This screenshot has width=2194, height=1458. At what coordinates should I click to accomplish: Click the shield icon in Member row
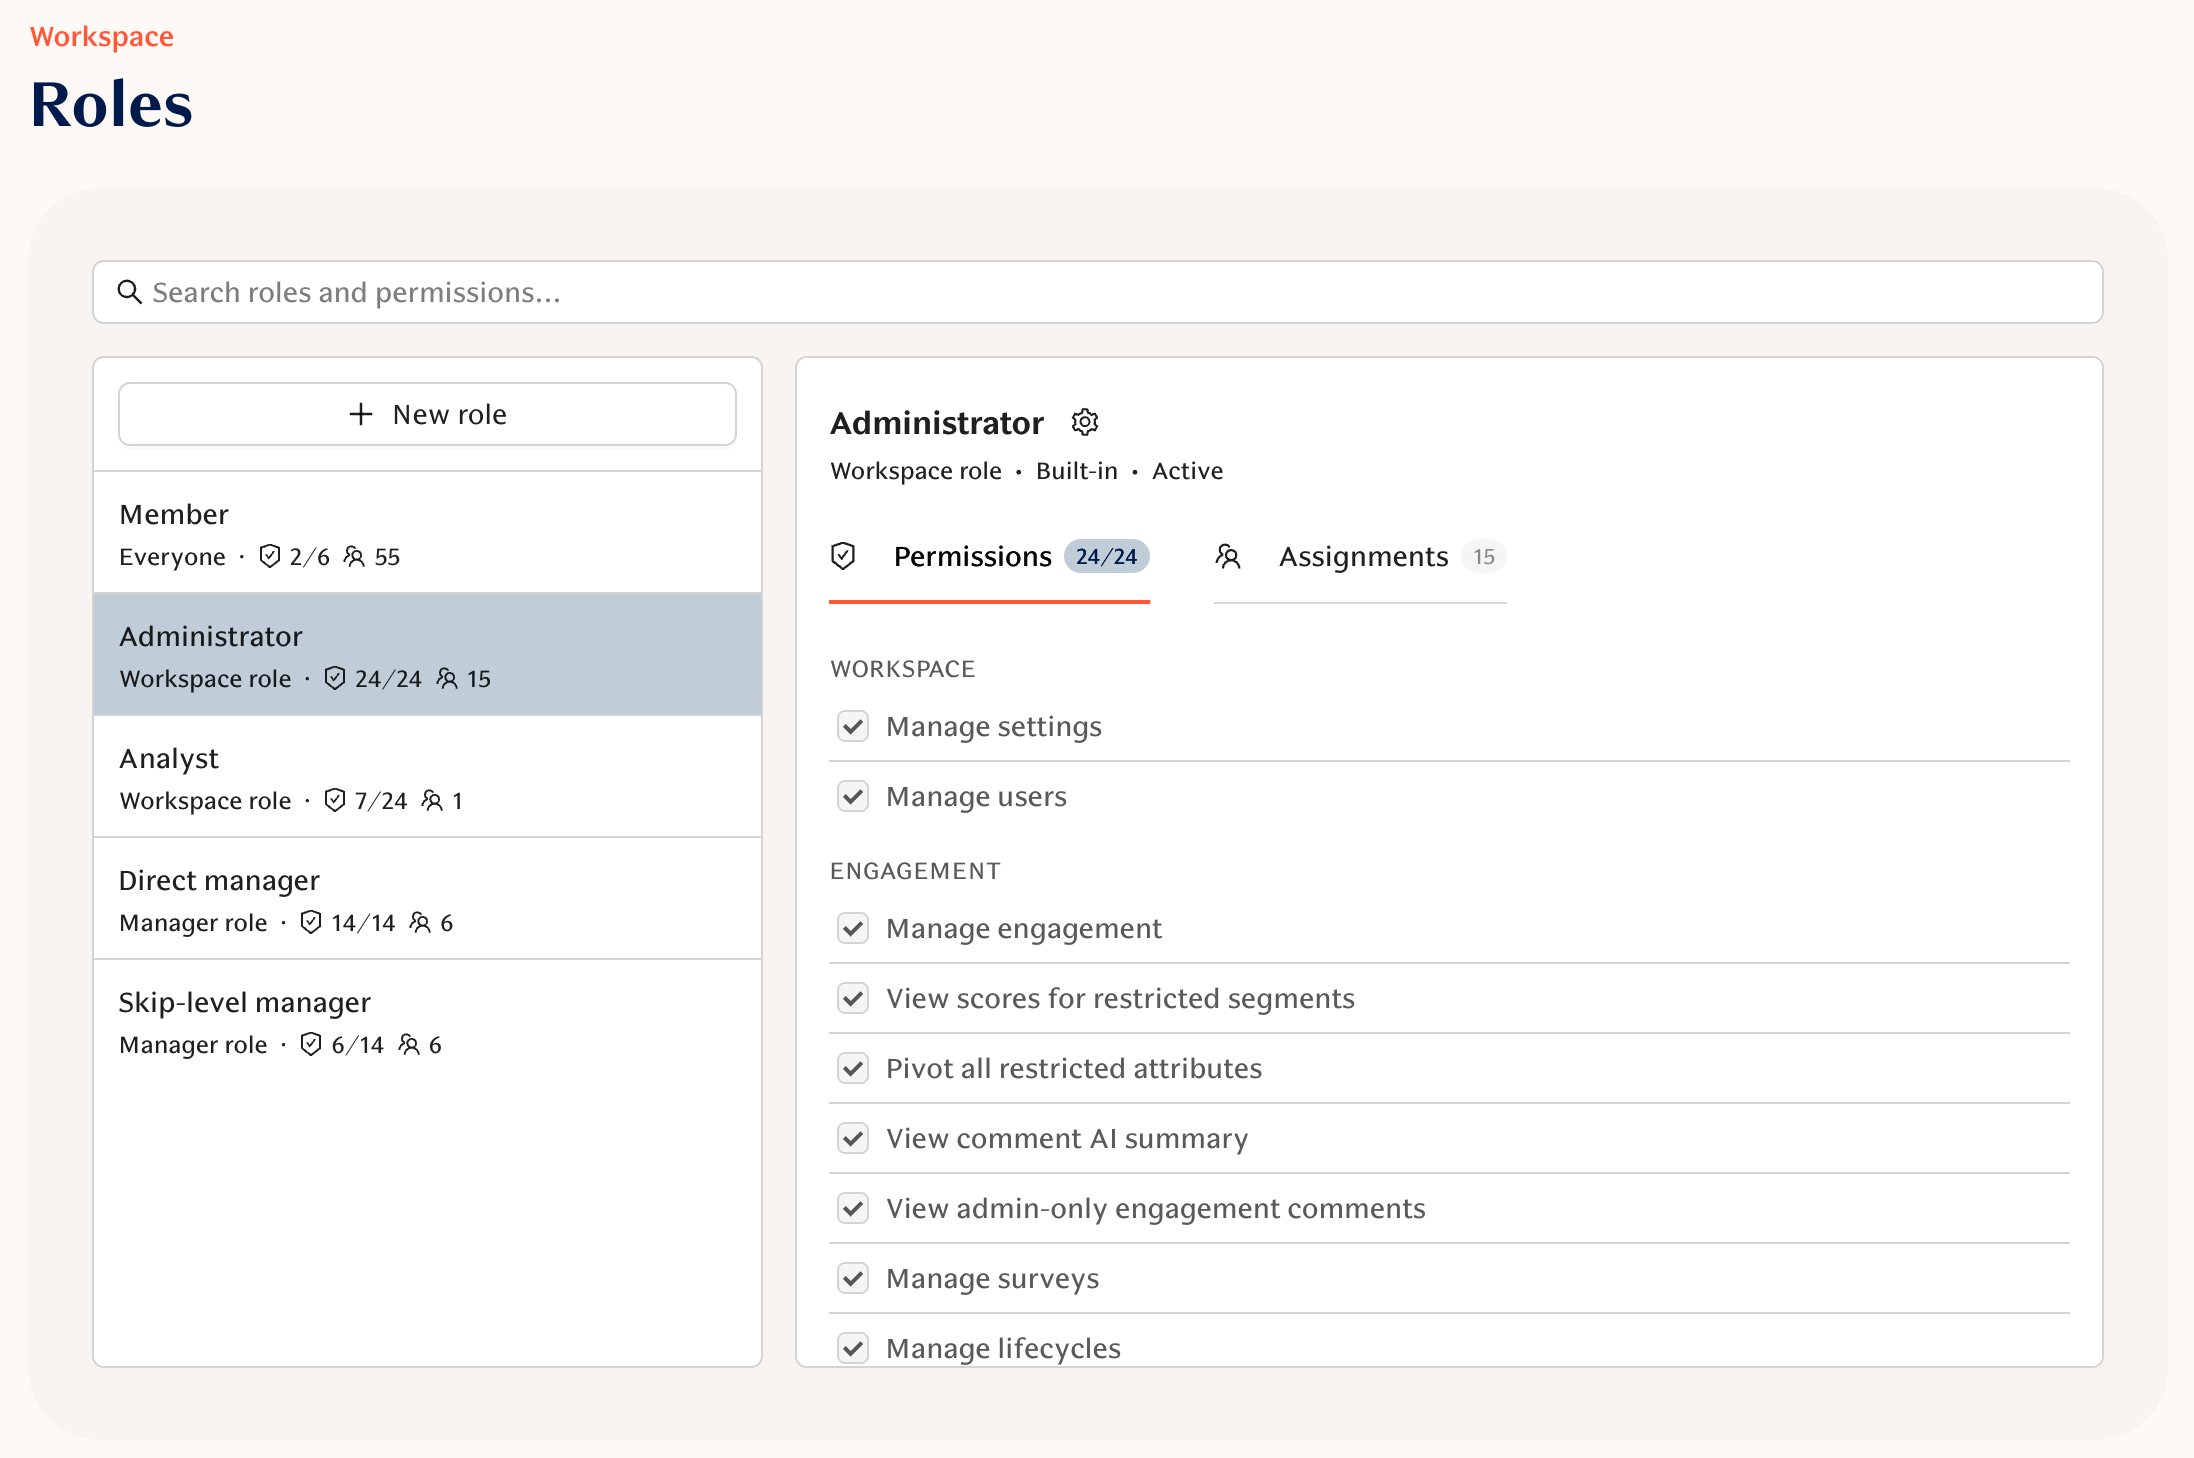[x=269, y=556]
